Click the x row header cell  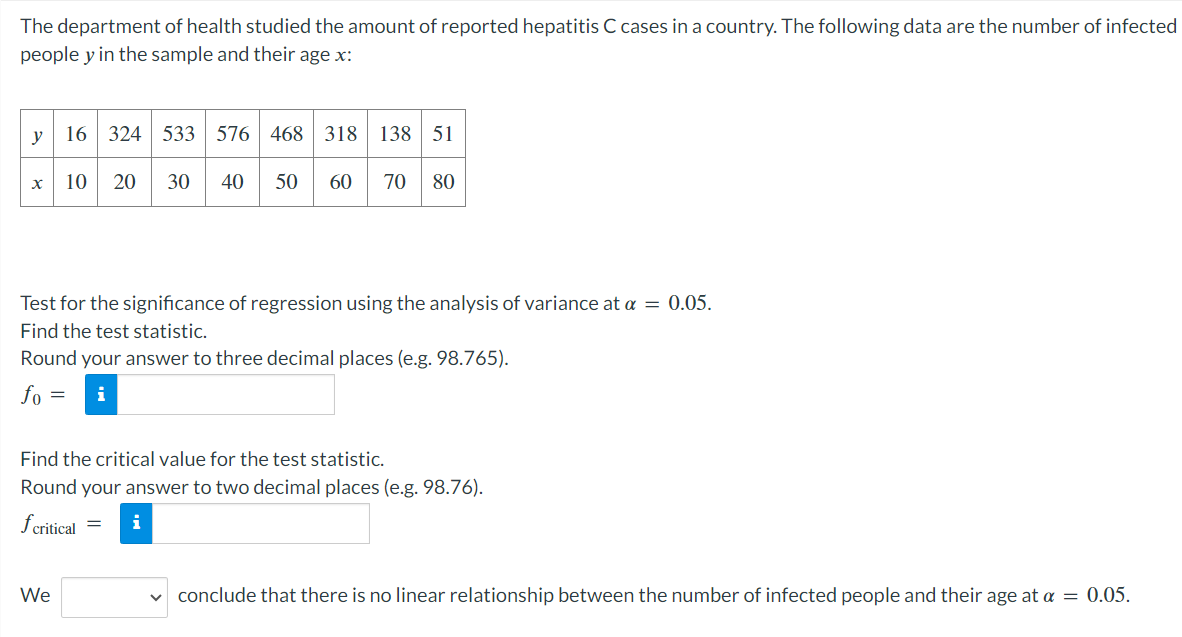pos(37,182)
